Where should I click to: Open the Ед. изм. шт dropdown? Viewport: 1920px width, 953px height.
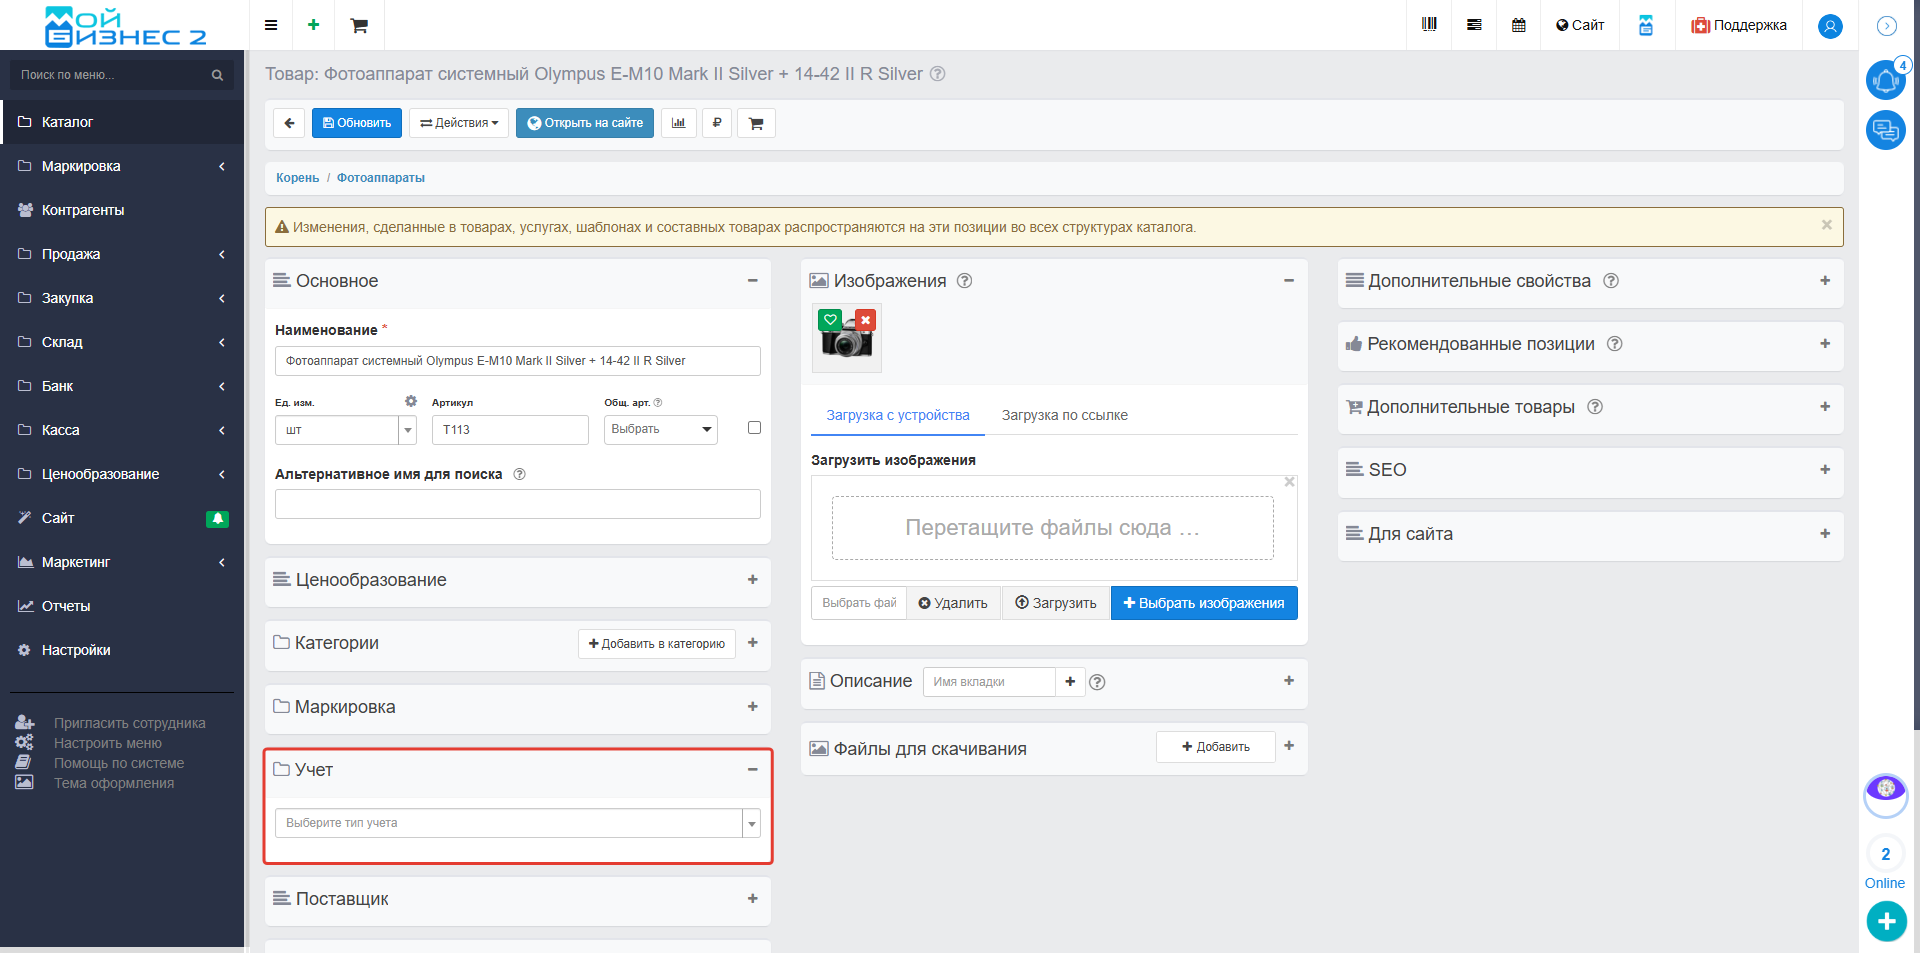click(x=346, y=430)
